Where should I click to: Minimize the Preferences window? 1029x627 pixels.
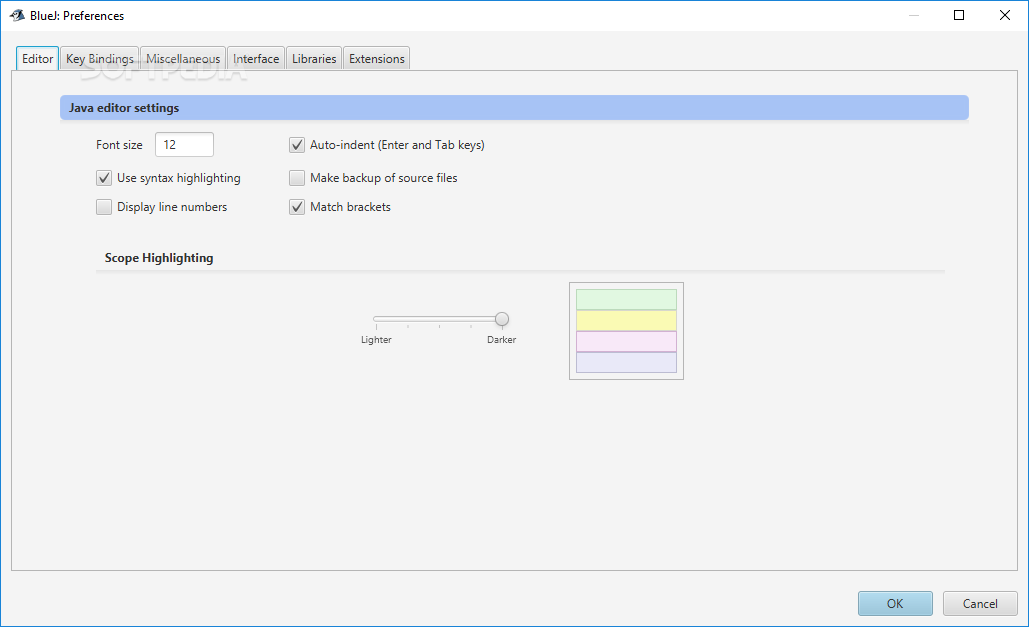[x=914, y=15]
